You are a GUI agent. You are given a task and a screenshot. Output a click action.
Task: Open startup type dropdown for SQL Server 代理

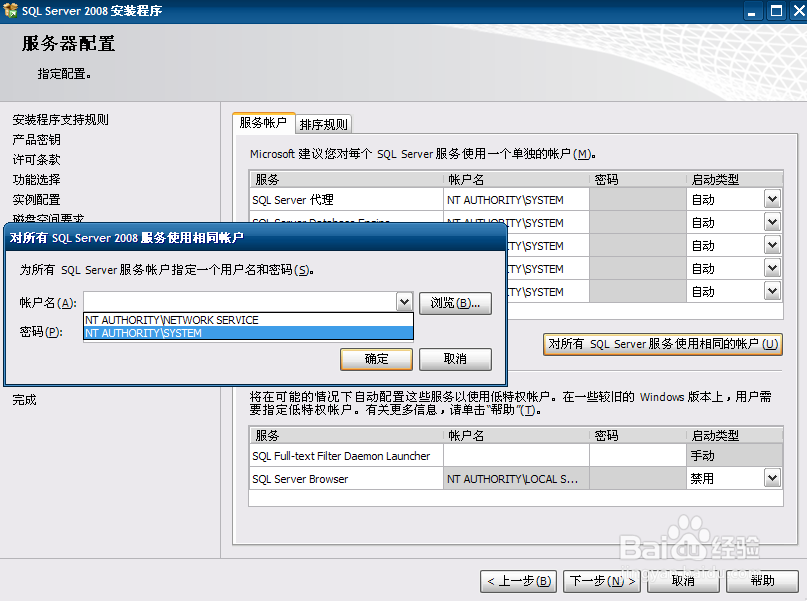772,200
